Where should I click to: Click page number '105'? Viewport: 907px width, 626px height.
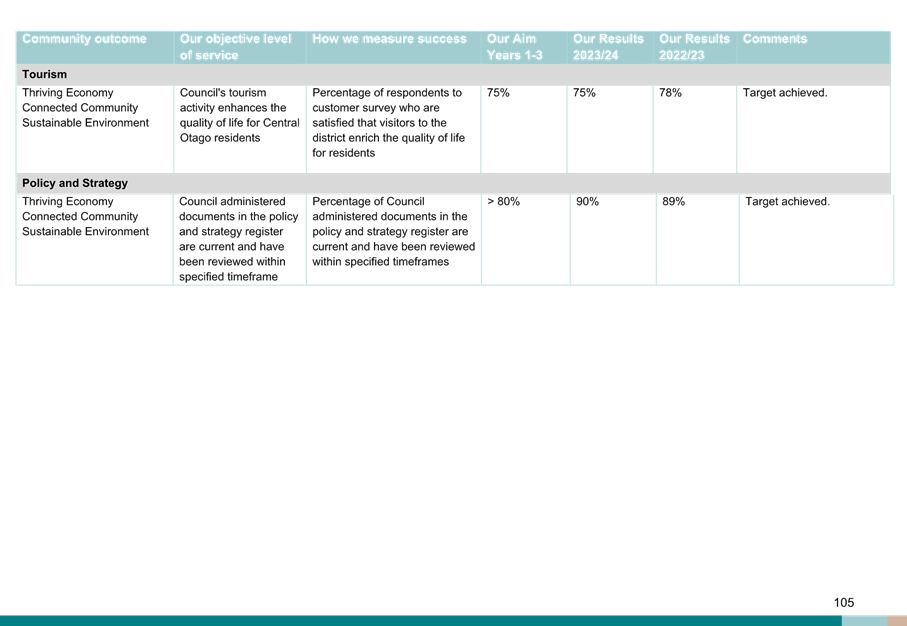pyautogui.click(x=844, y=602)
